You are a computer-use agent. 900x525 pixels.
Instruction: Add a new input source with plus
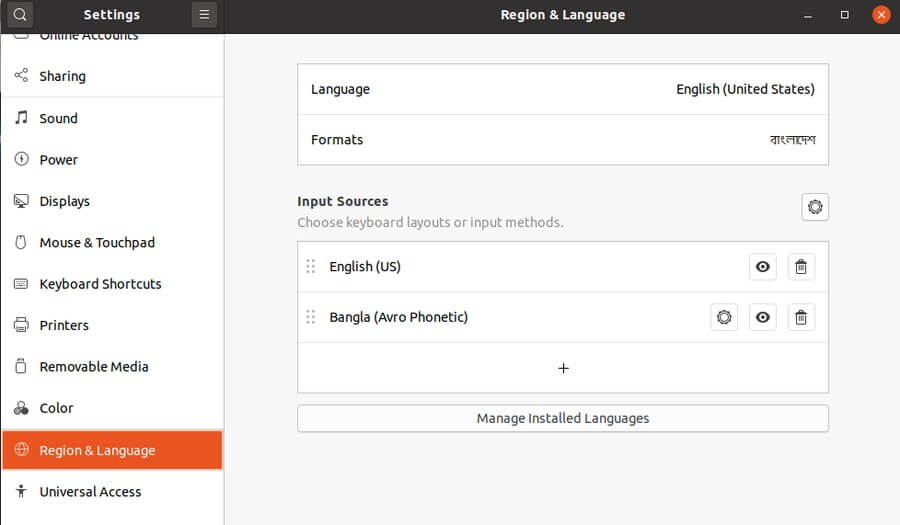563,368
